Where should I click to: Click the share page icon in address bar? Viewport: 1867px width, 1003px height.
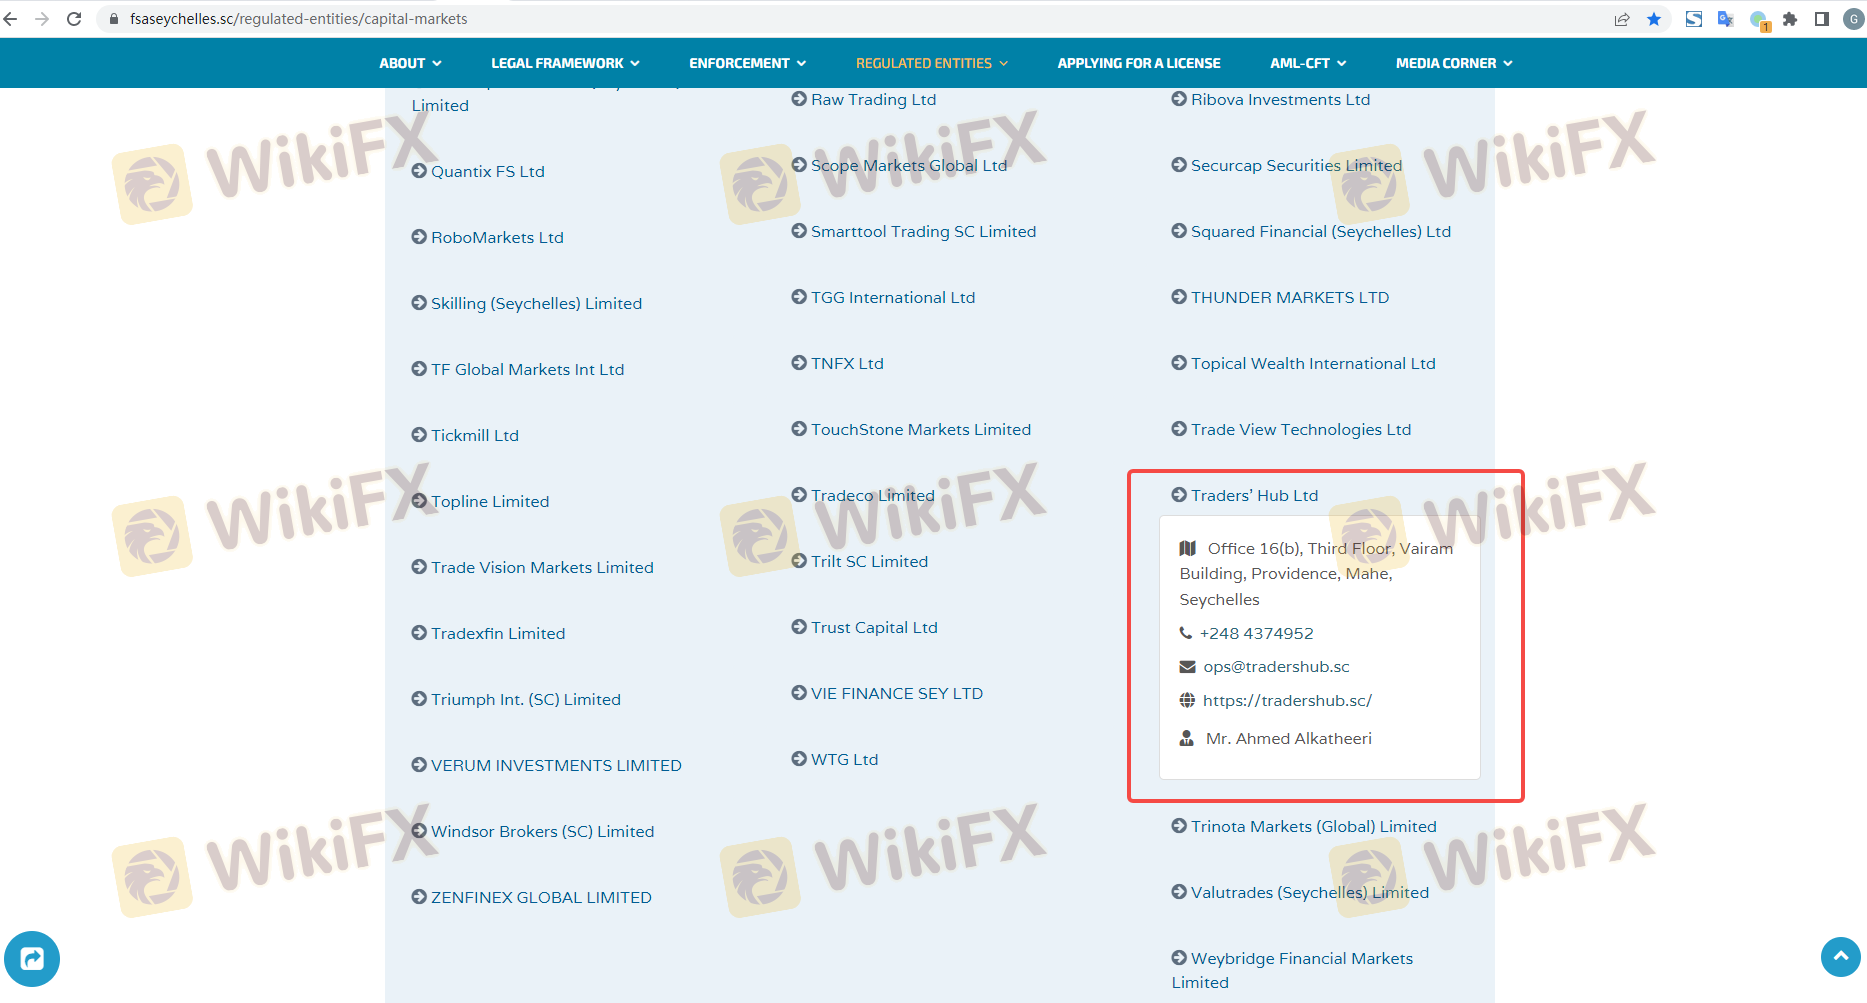coord(1622,19)
